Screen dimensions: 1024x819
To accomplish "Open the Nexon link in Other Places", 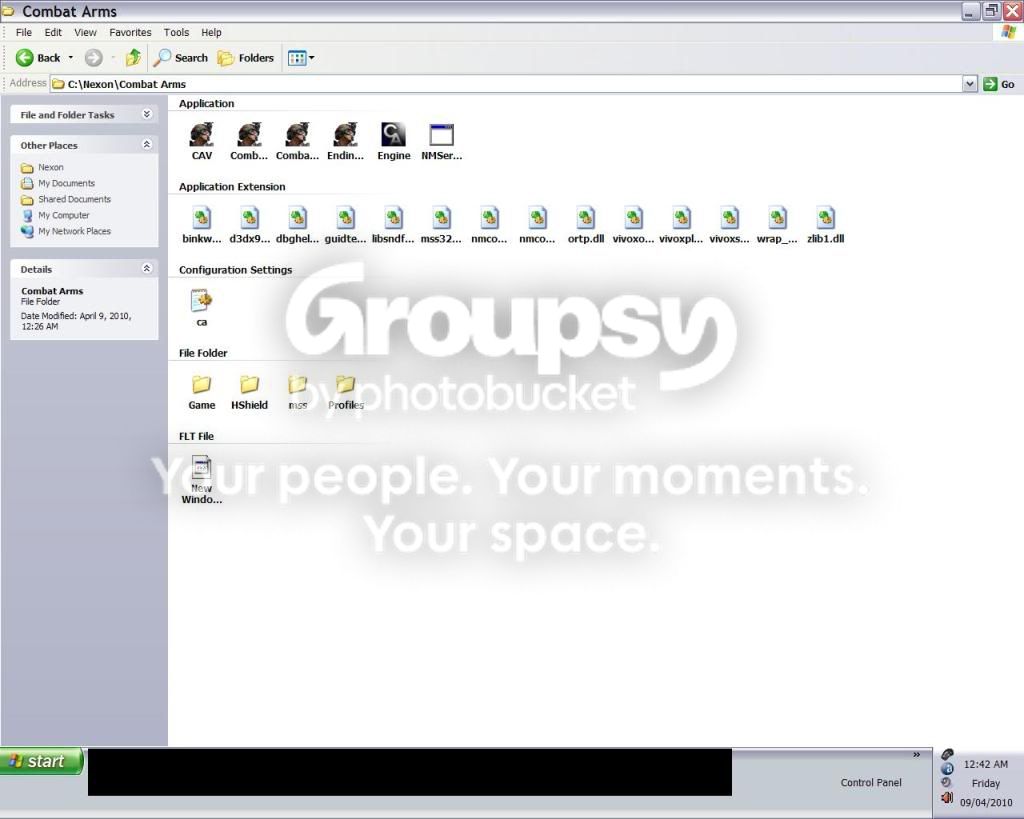I will point(42,167).
